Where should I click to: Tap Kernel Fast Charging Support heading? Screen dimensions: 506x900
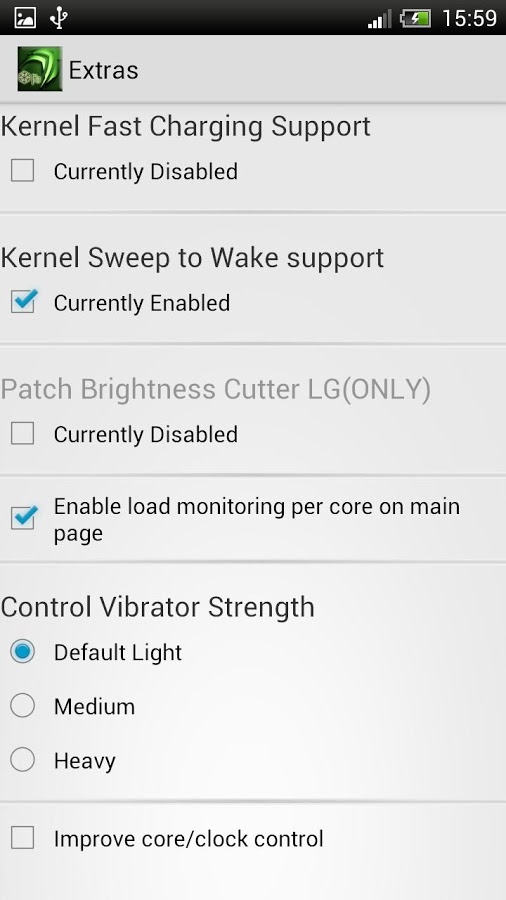(x=186, y=127)
